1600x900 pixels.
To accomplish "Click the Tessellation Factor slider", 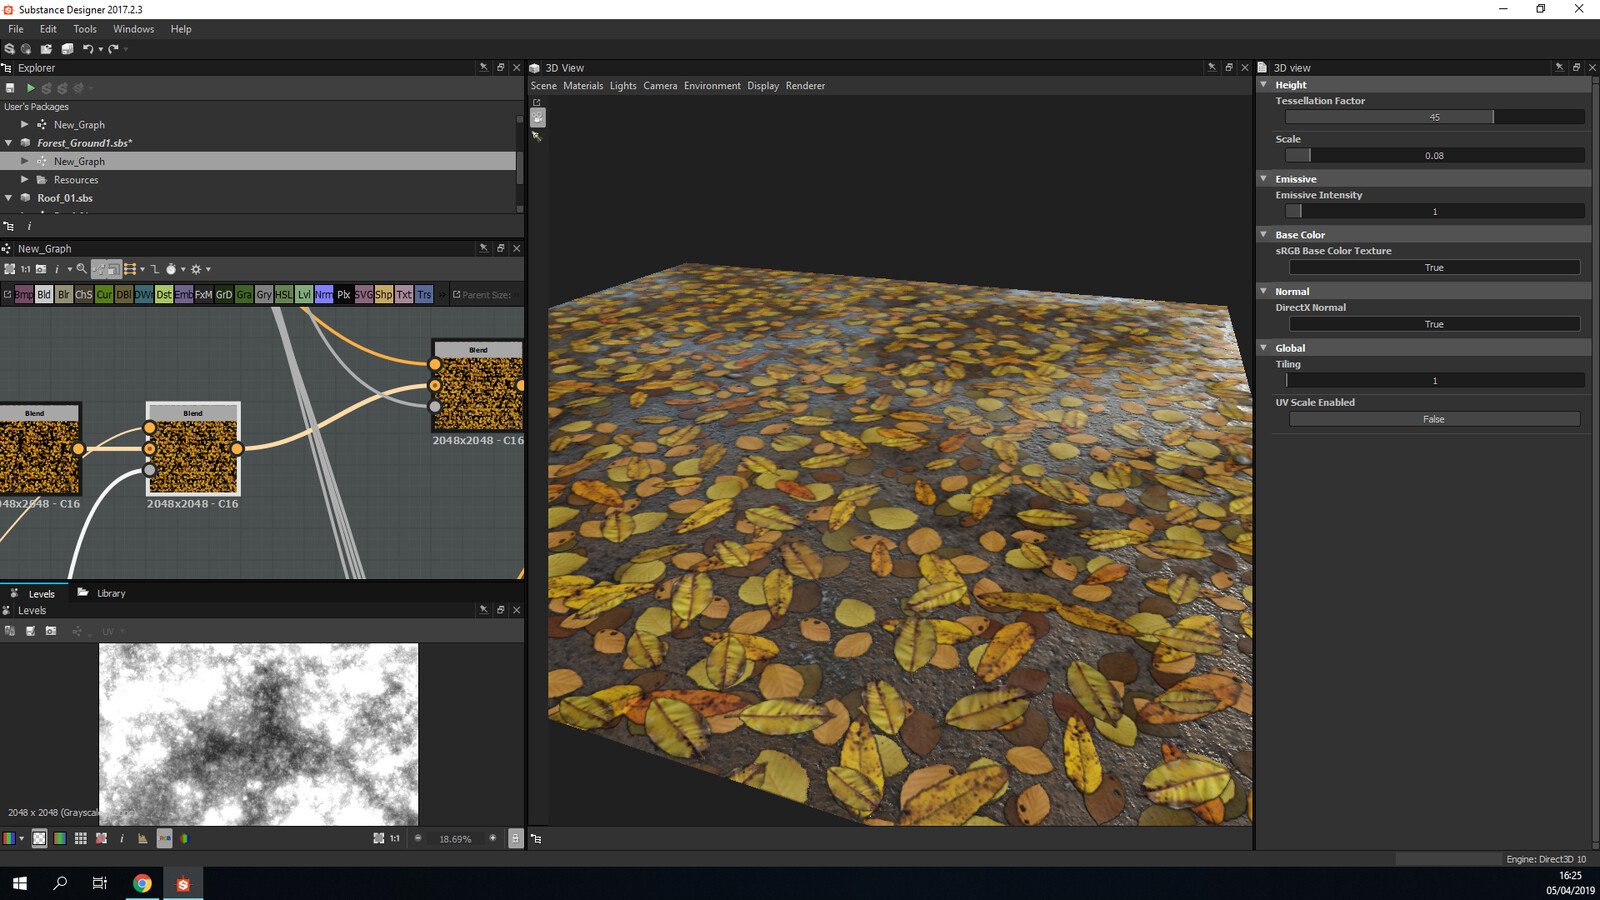I will click(x=1433, y=117).
